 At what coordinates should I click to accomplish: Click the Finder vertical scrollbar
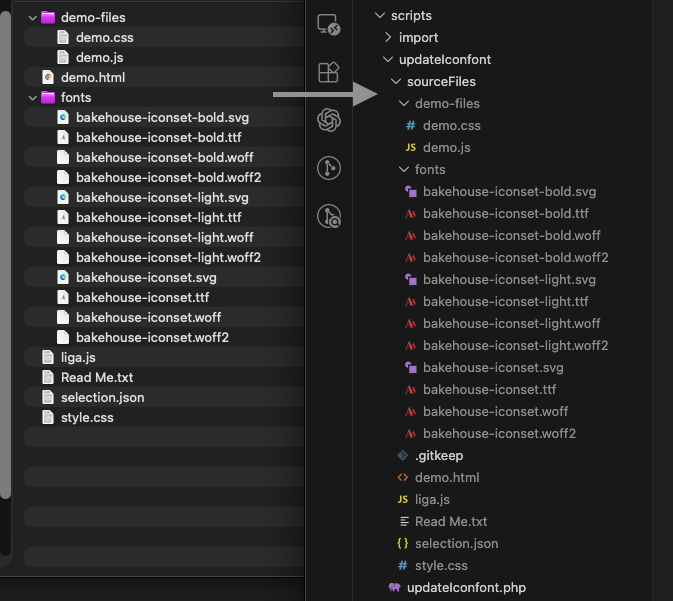pos(6,250)
